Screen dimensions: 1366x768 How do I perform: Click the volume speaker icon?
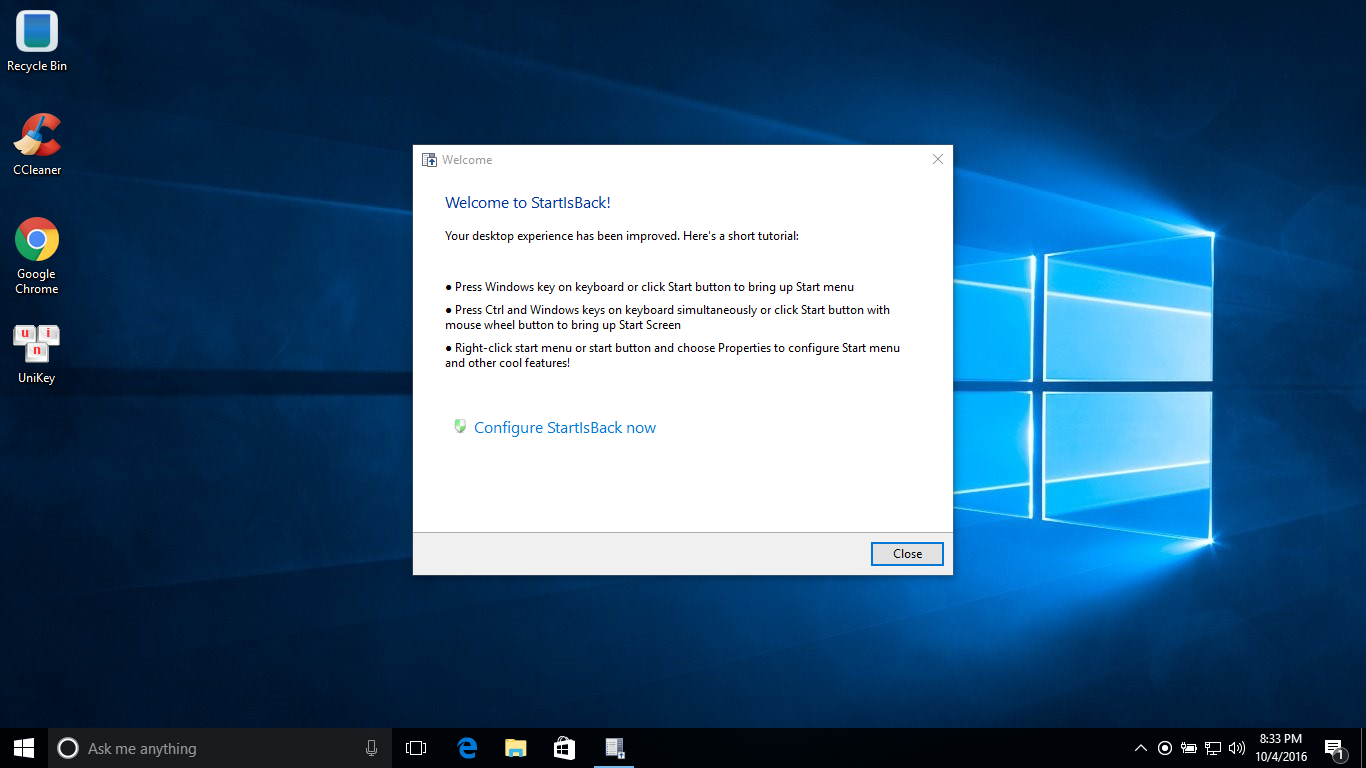tap(1237, 747)
